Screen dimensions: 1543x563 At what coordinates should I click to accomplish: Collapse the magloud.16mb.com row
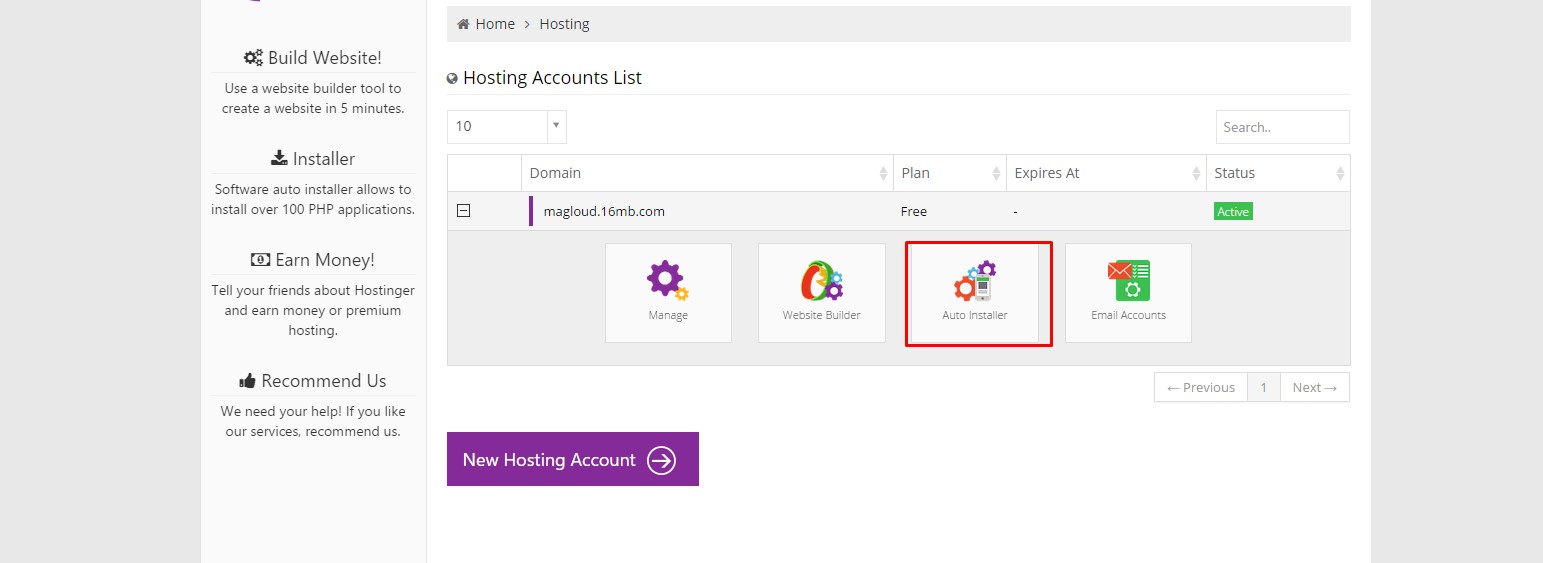(463, 211)
